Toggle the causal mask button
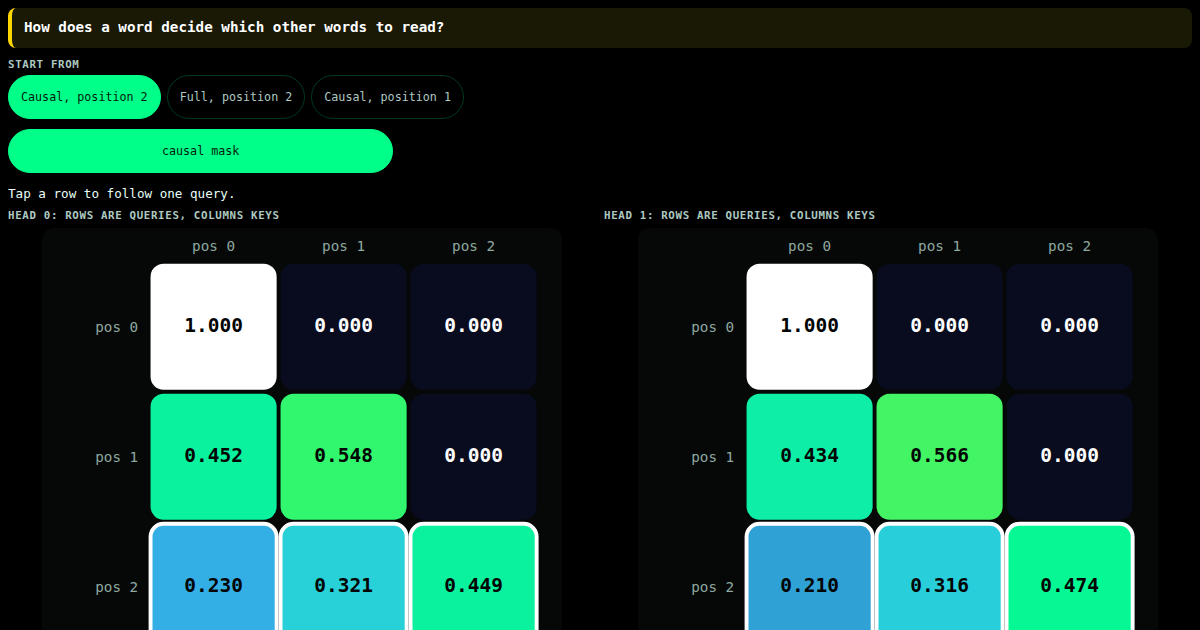Image resolution: width=1200 pixels, height=630 pixels. click(200, 151)
